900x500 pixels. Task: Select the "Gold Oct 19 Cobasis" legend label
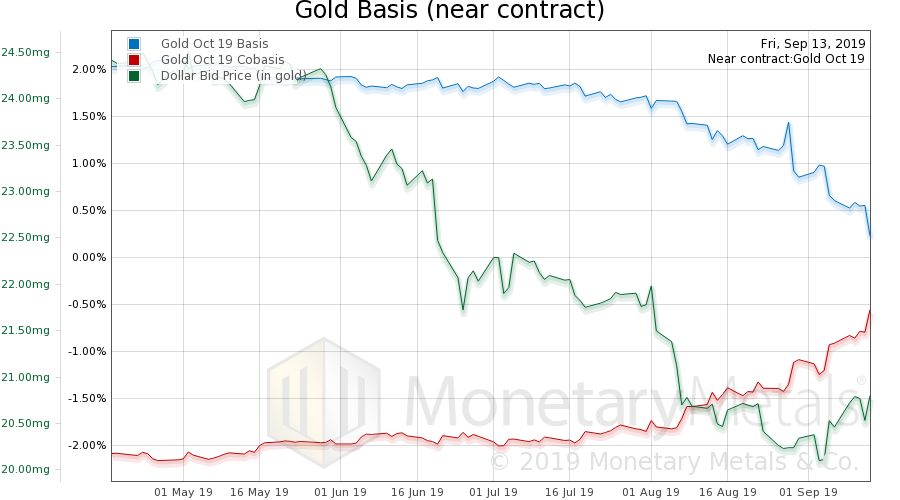221,60
